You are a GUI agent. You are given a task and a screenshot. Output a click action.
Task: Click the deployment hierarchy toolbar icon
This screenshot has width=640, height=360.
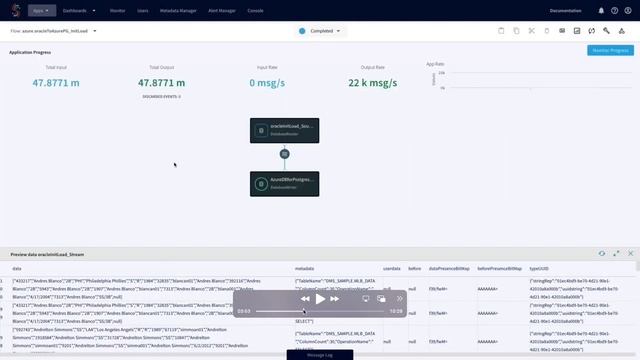pos(622,31)
